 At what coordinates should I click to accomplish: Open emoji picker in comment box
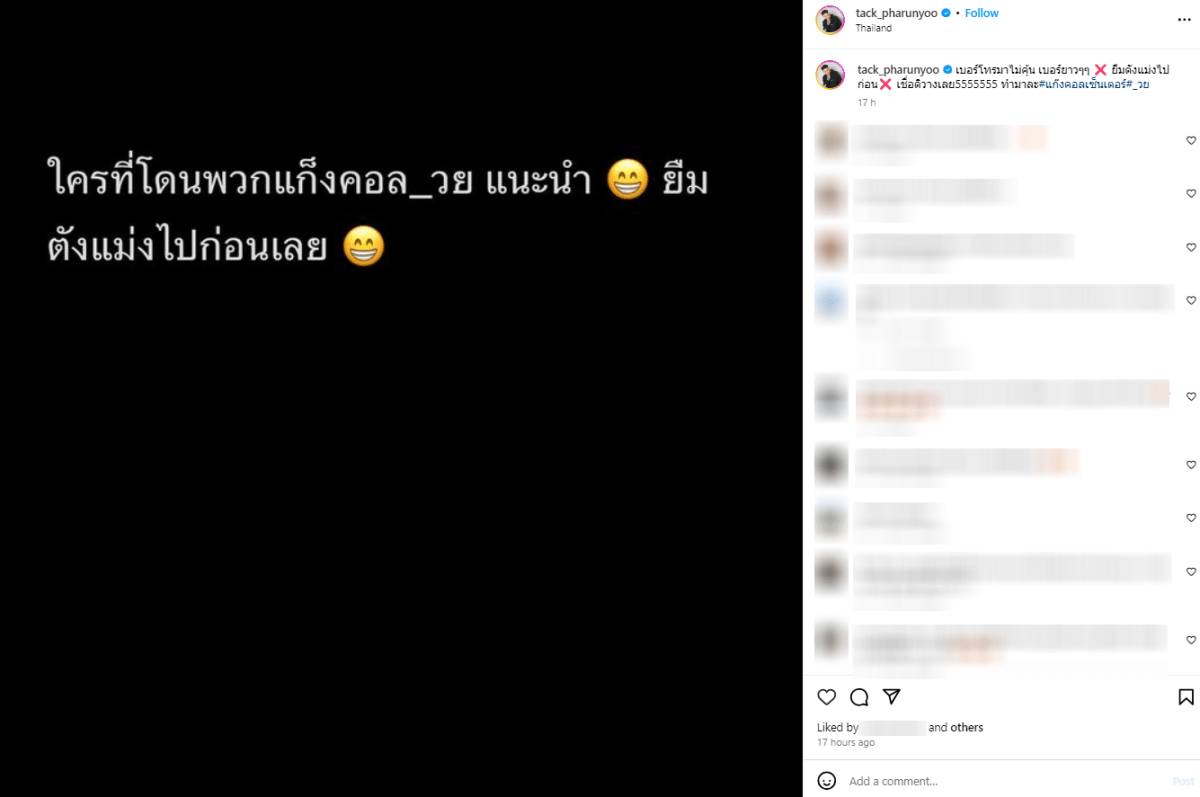coord(827,780)
